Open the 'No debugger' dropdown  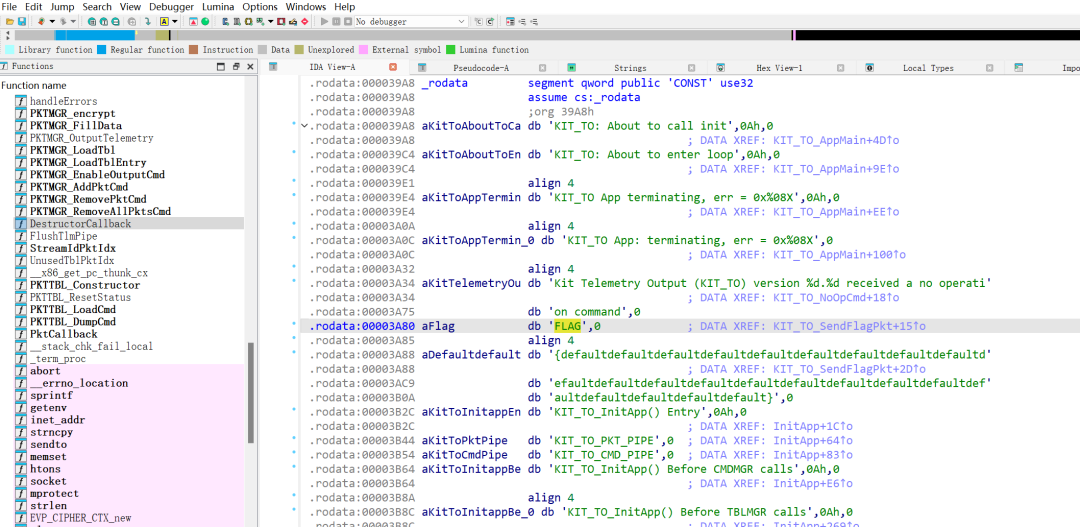pos(411,21)
